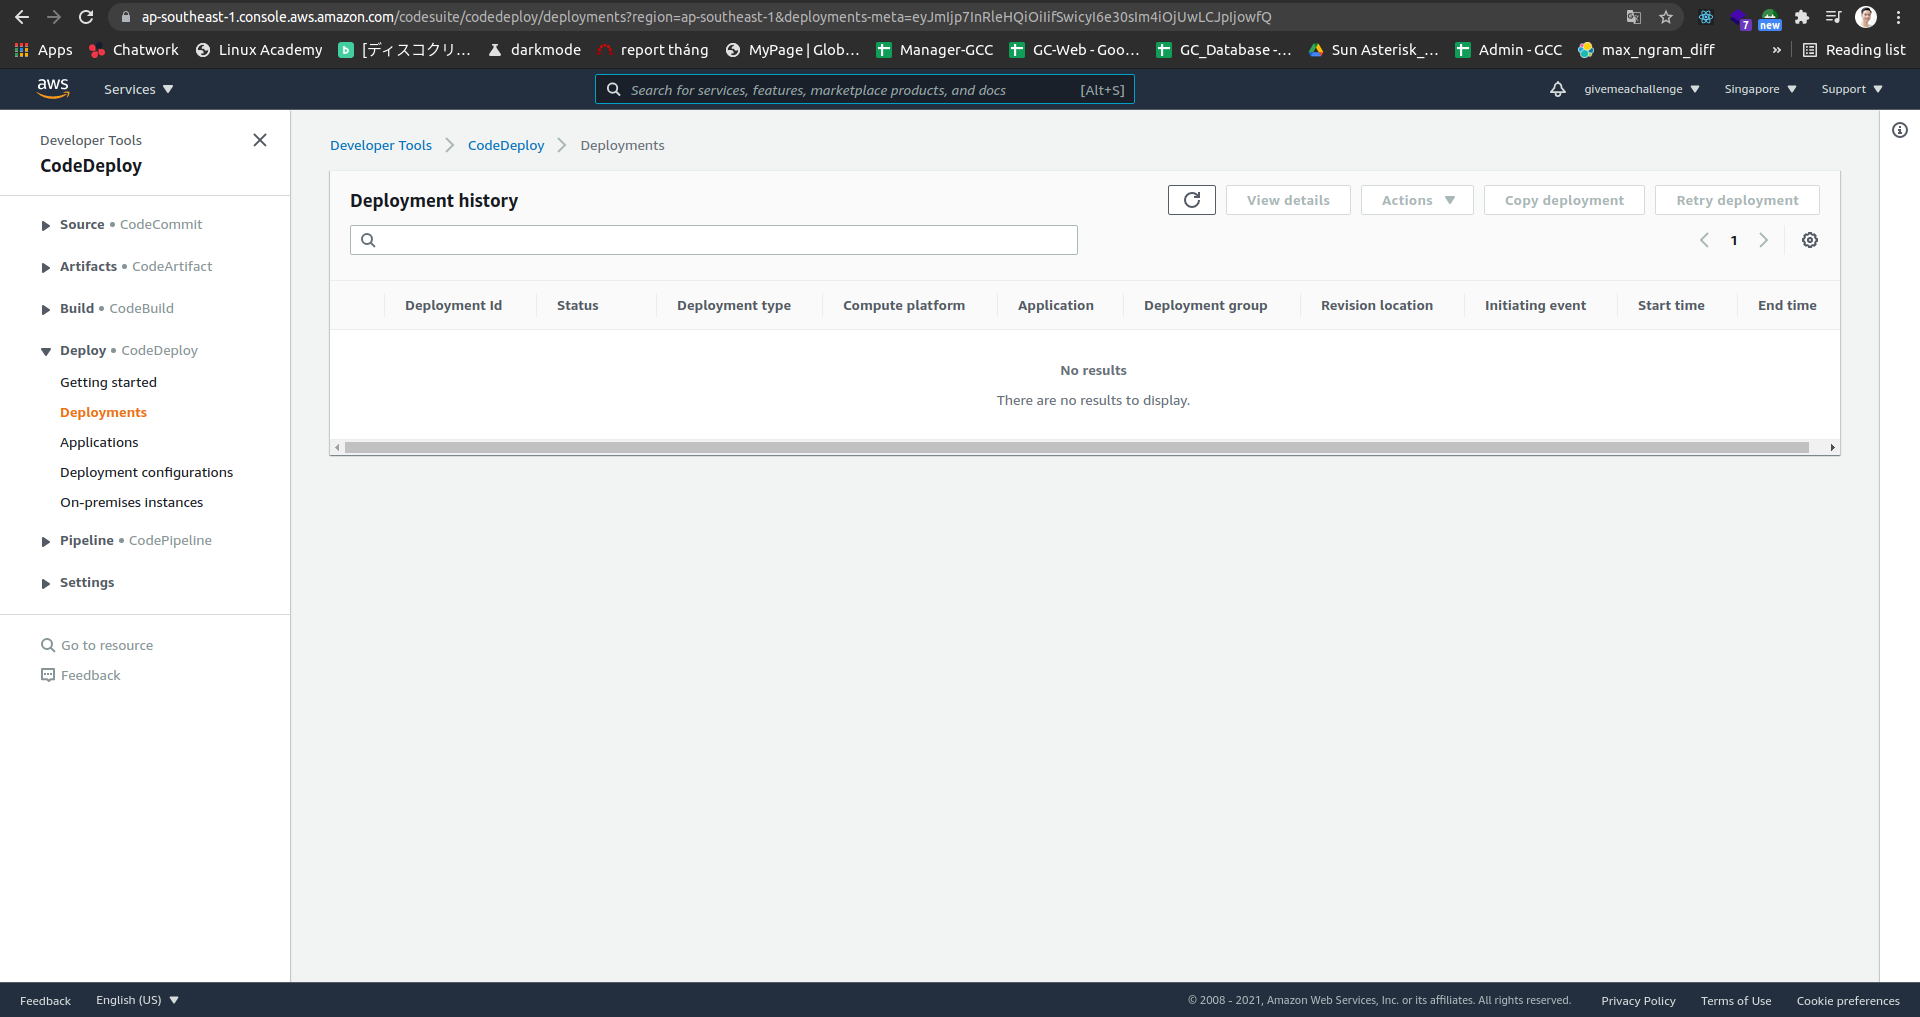The image size is (1920, 1017).
Task: Open the translate icon in the address bar
Action: [1634, 17]
